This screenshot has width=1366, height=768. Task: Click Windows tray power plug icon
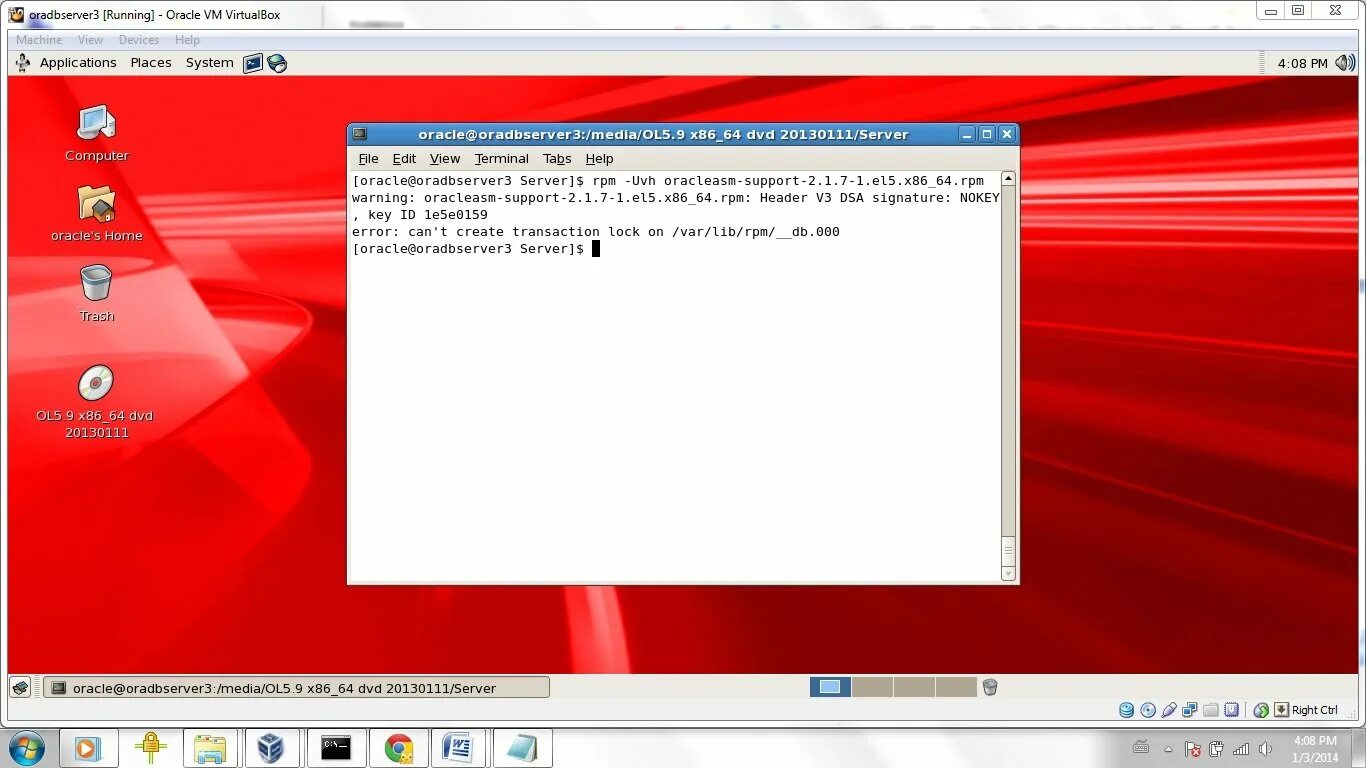(x=1217, y=749)
